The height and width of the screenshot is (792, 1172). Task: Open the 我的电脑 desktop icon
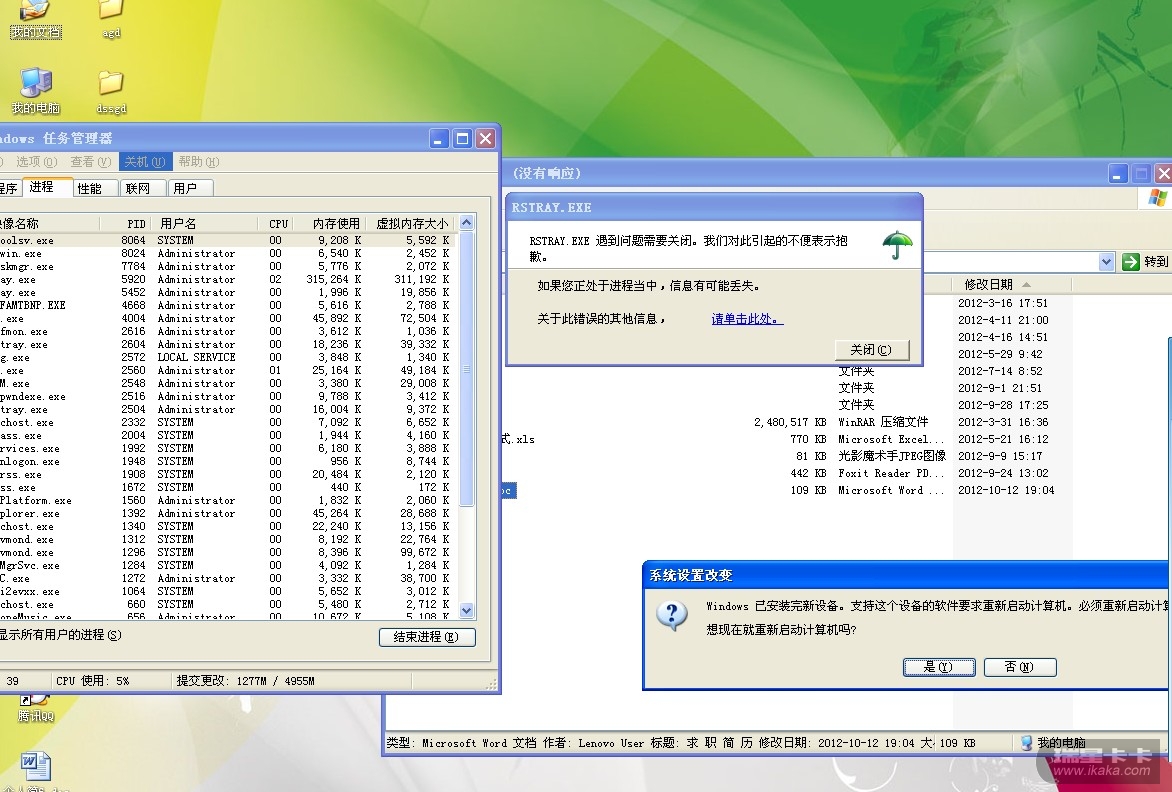36,84
